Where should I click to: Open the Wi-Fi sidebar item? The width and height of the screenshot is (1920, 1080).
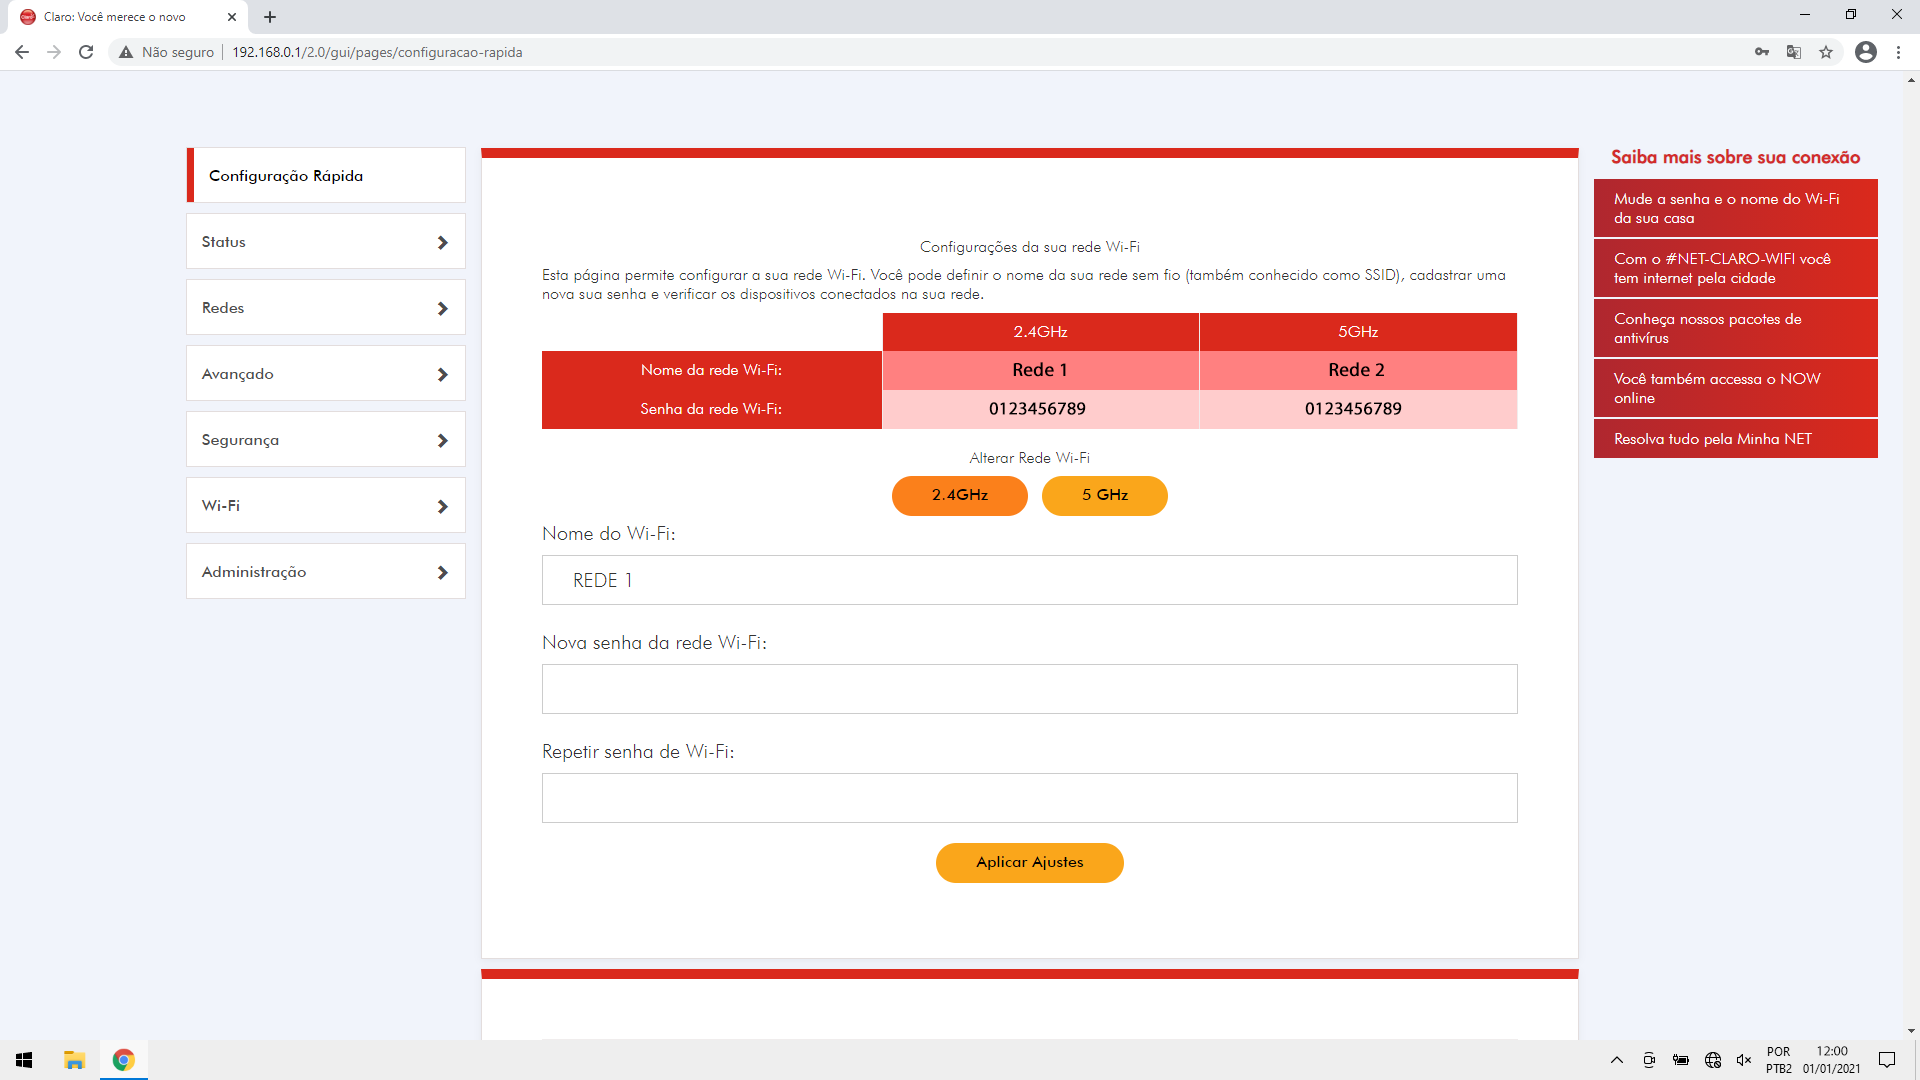[326, 505]
